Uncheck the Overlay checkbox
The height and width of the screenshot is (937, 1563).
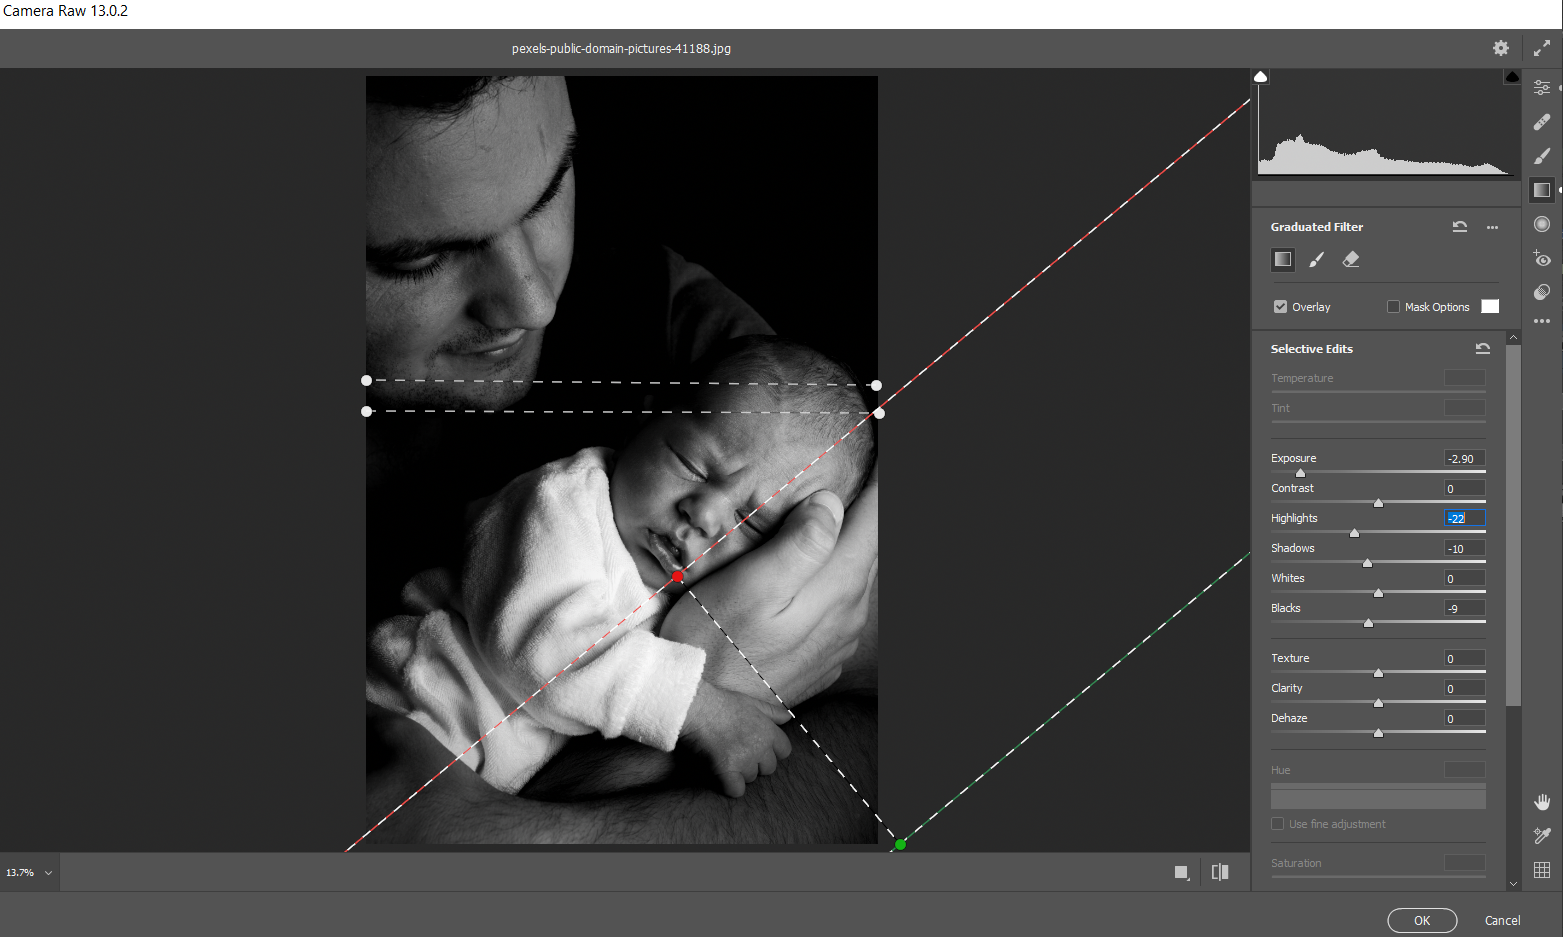(x=1280, y=307)
